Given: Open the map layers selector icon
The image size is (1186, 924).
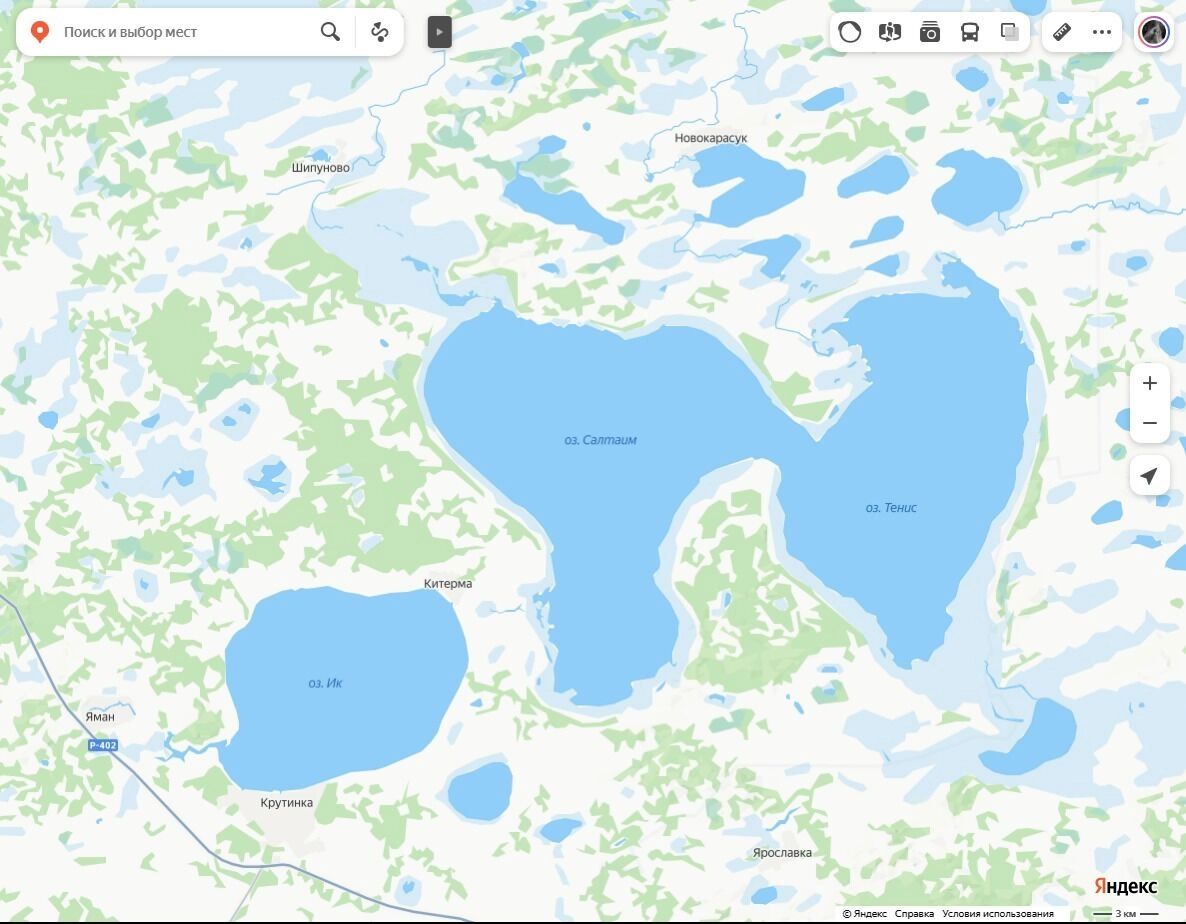Looking at the screenshot, I should point(1010,32).
